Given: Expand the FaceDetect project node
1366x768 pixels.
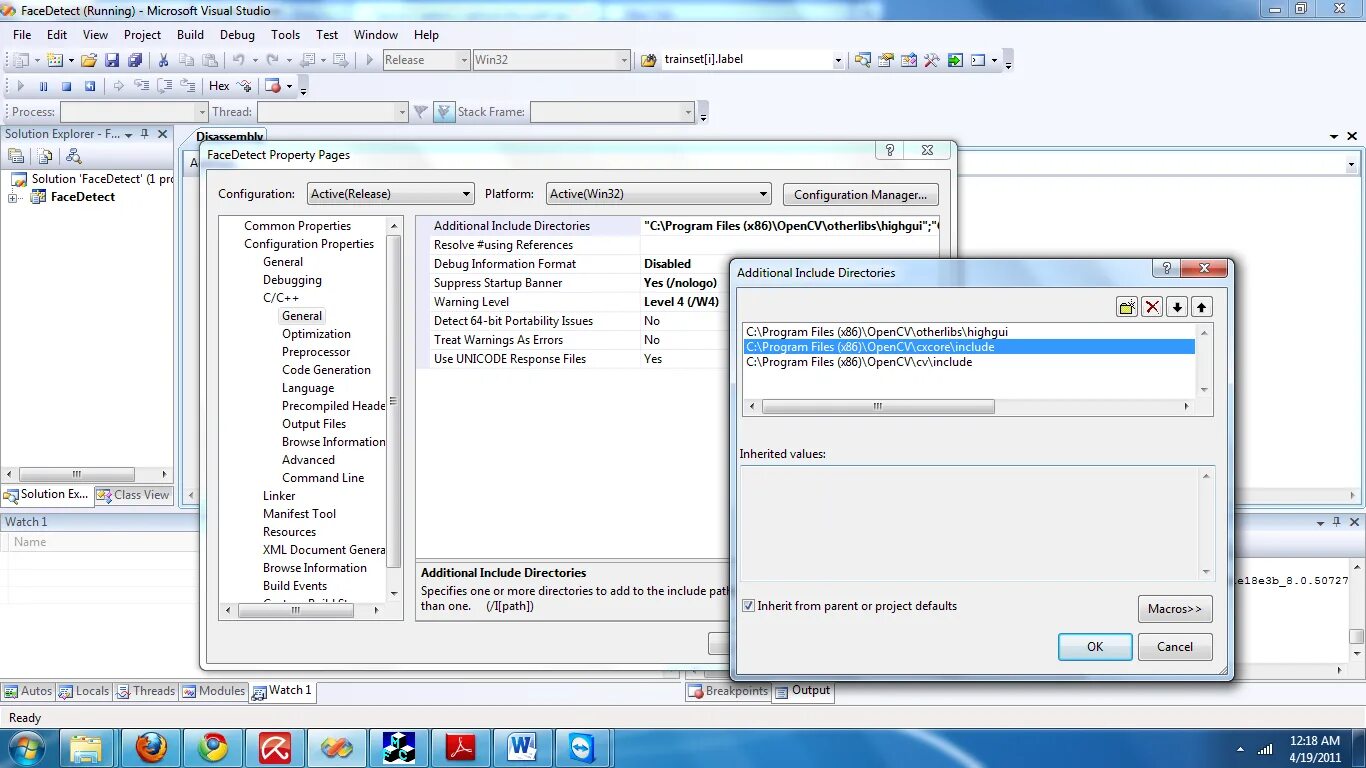Looking at the screenshot, I should 14,197.
